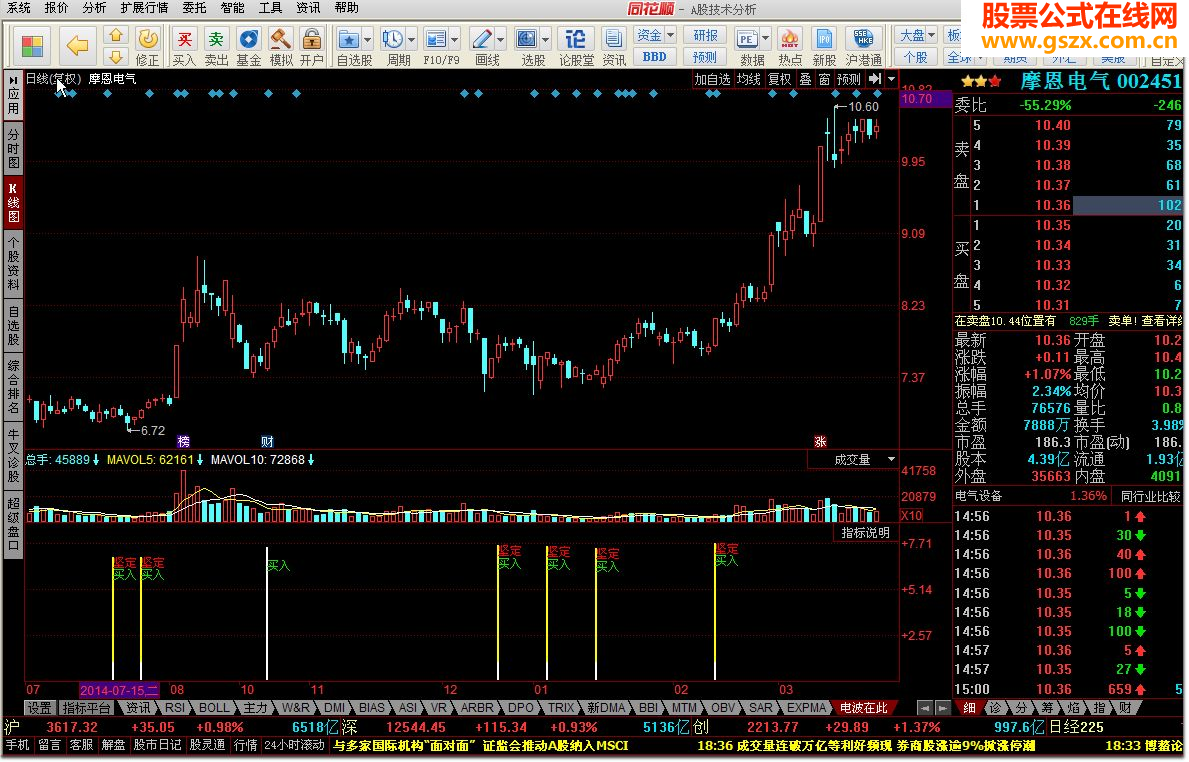The image size is (1189, 762).
Task: Toggle the 复权 price adjustment option
Action: [x=780, y=79]
